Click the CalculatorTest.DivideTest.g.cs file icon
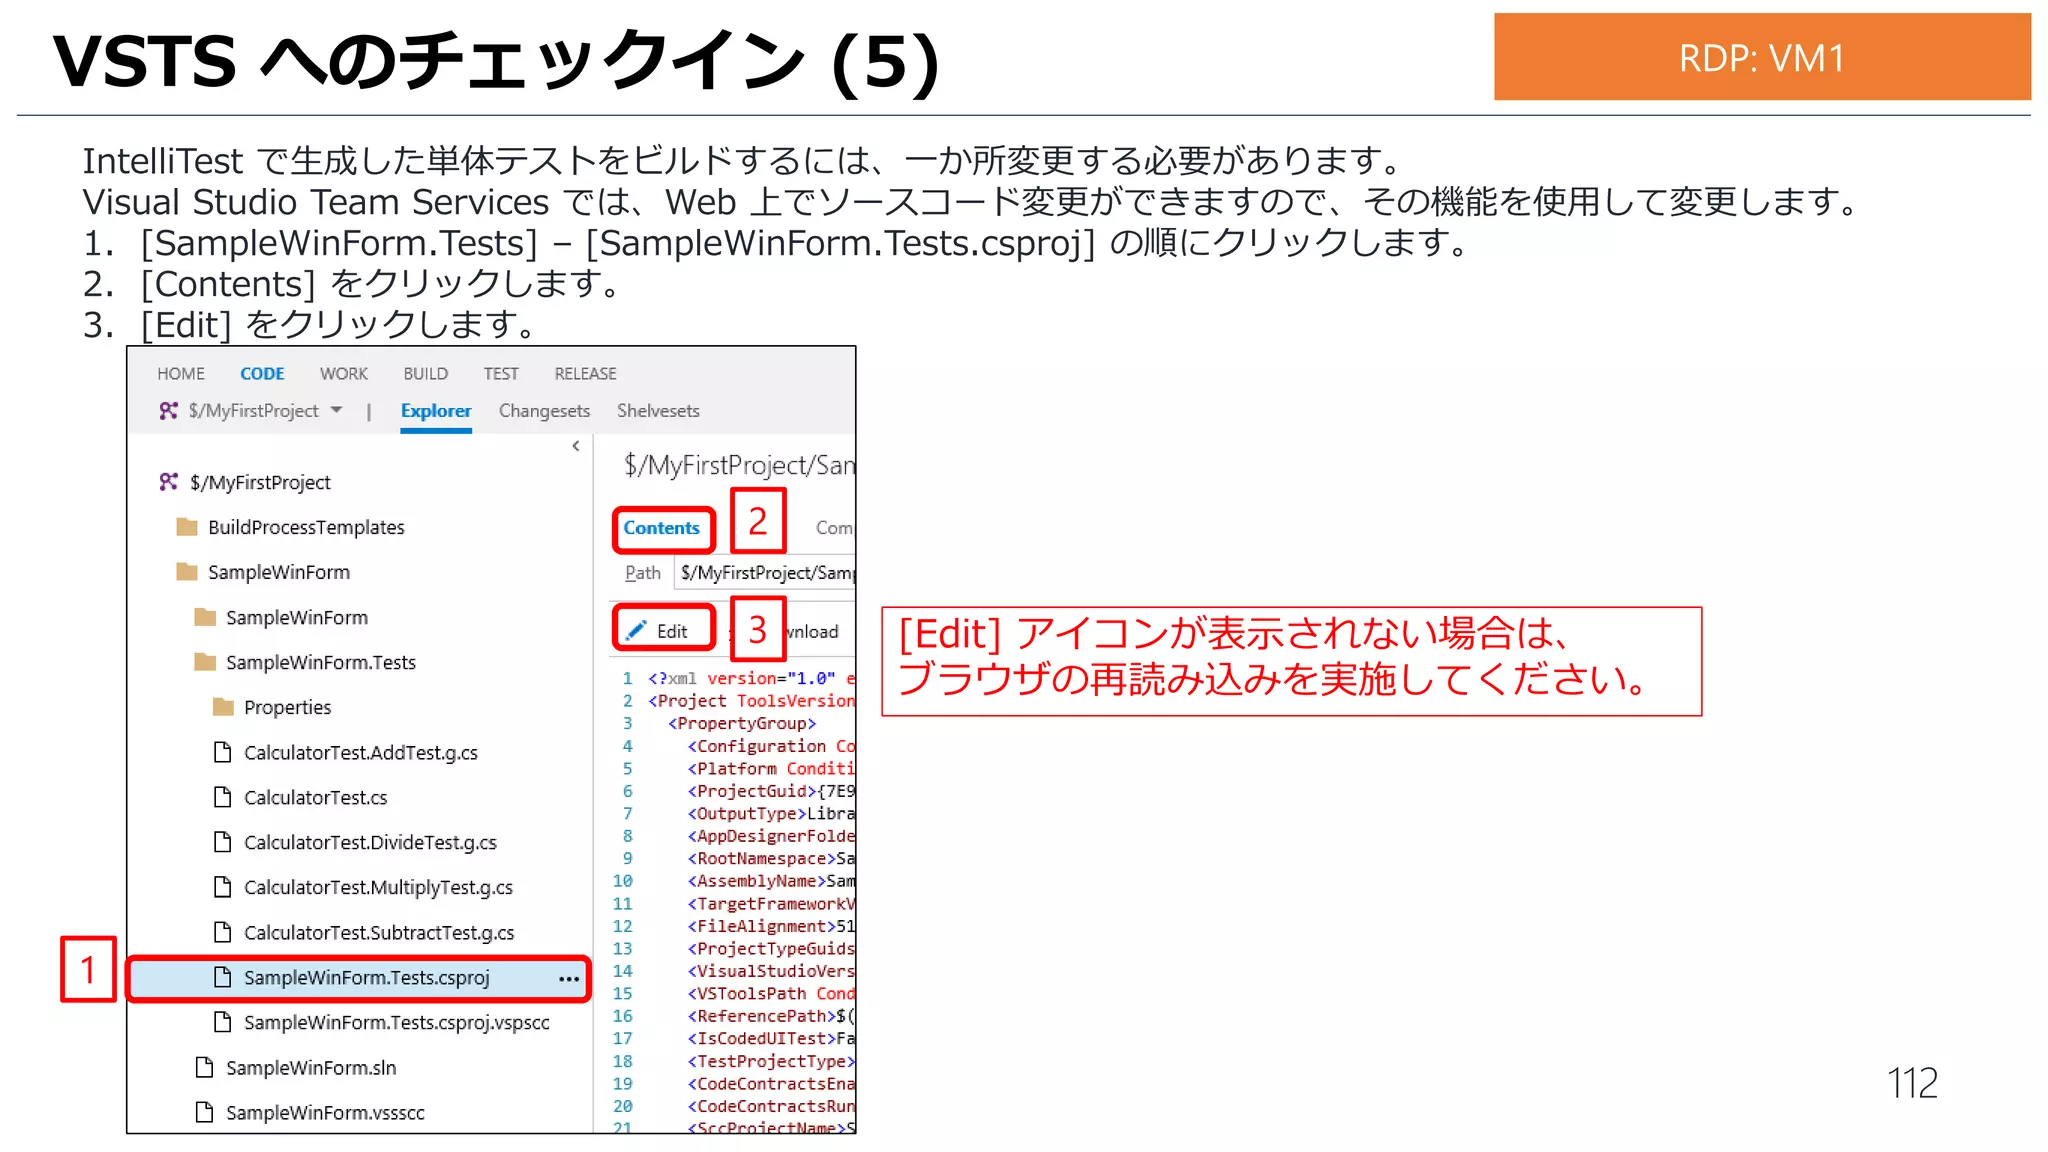This screenshot has height=1152, width=2048. pyautogui.click(x=223, y=842)
